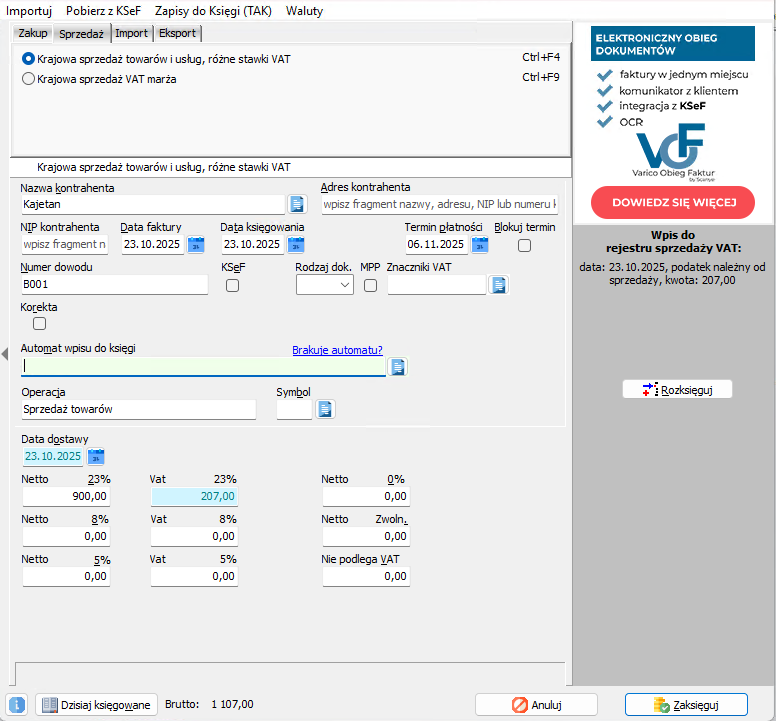Image resolution: width=776 pixels, height=721 pixels.
Task: Open contractor list icon next to Nazwa kontrahenta
Action: coord(296,204)
